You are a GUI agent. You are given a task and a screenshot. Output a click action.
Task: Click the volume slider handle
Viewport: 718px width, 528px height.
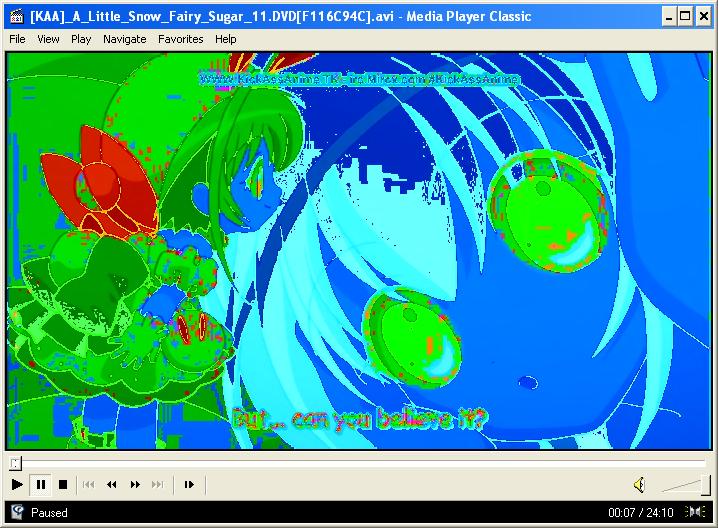[706, 485]
